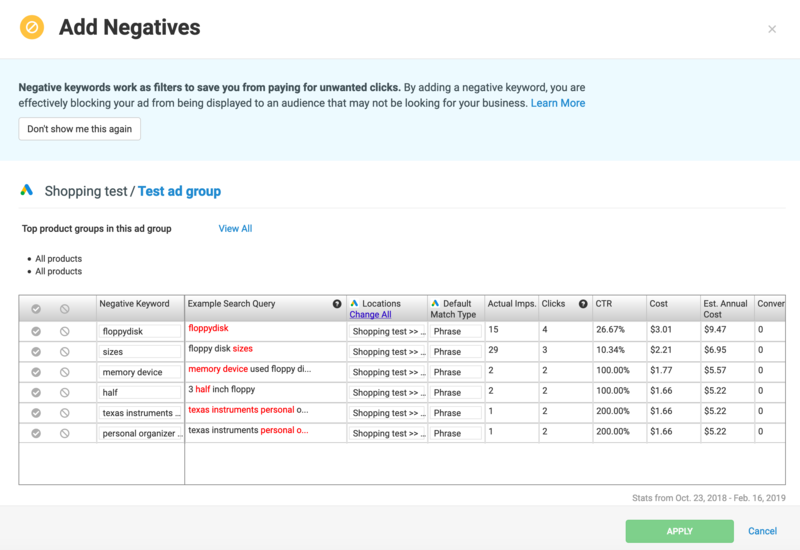Click block icon in sizes row
Image resolution: width=800 pixels, height=550 pixels.
coord(64,352)
